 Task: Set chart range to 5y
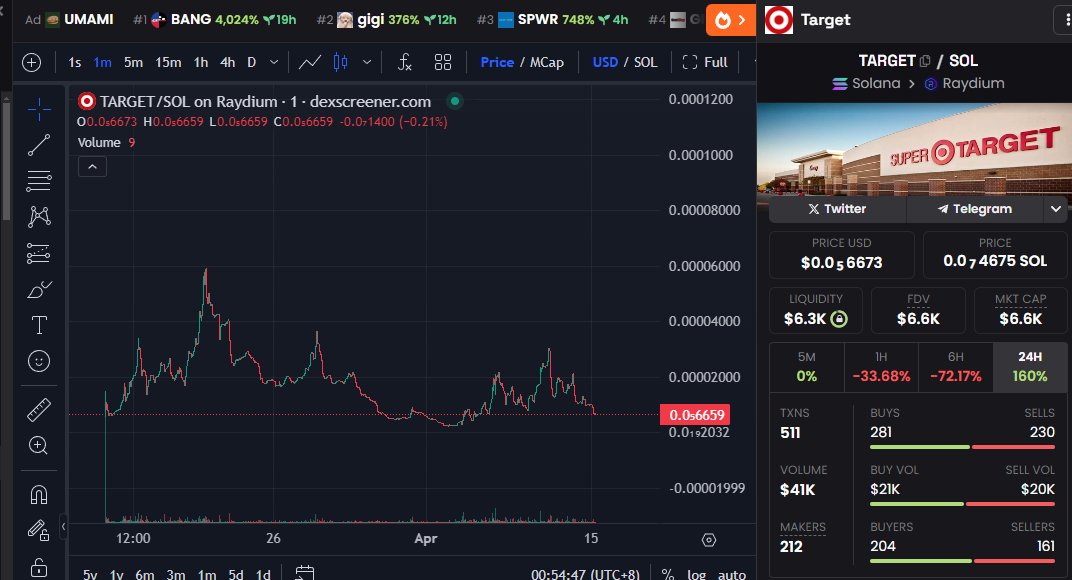(x=90, y=575)
